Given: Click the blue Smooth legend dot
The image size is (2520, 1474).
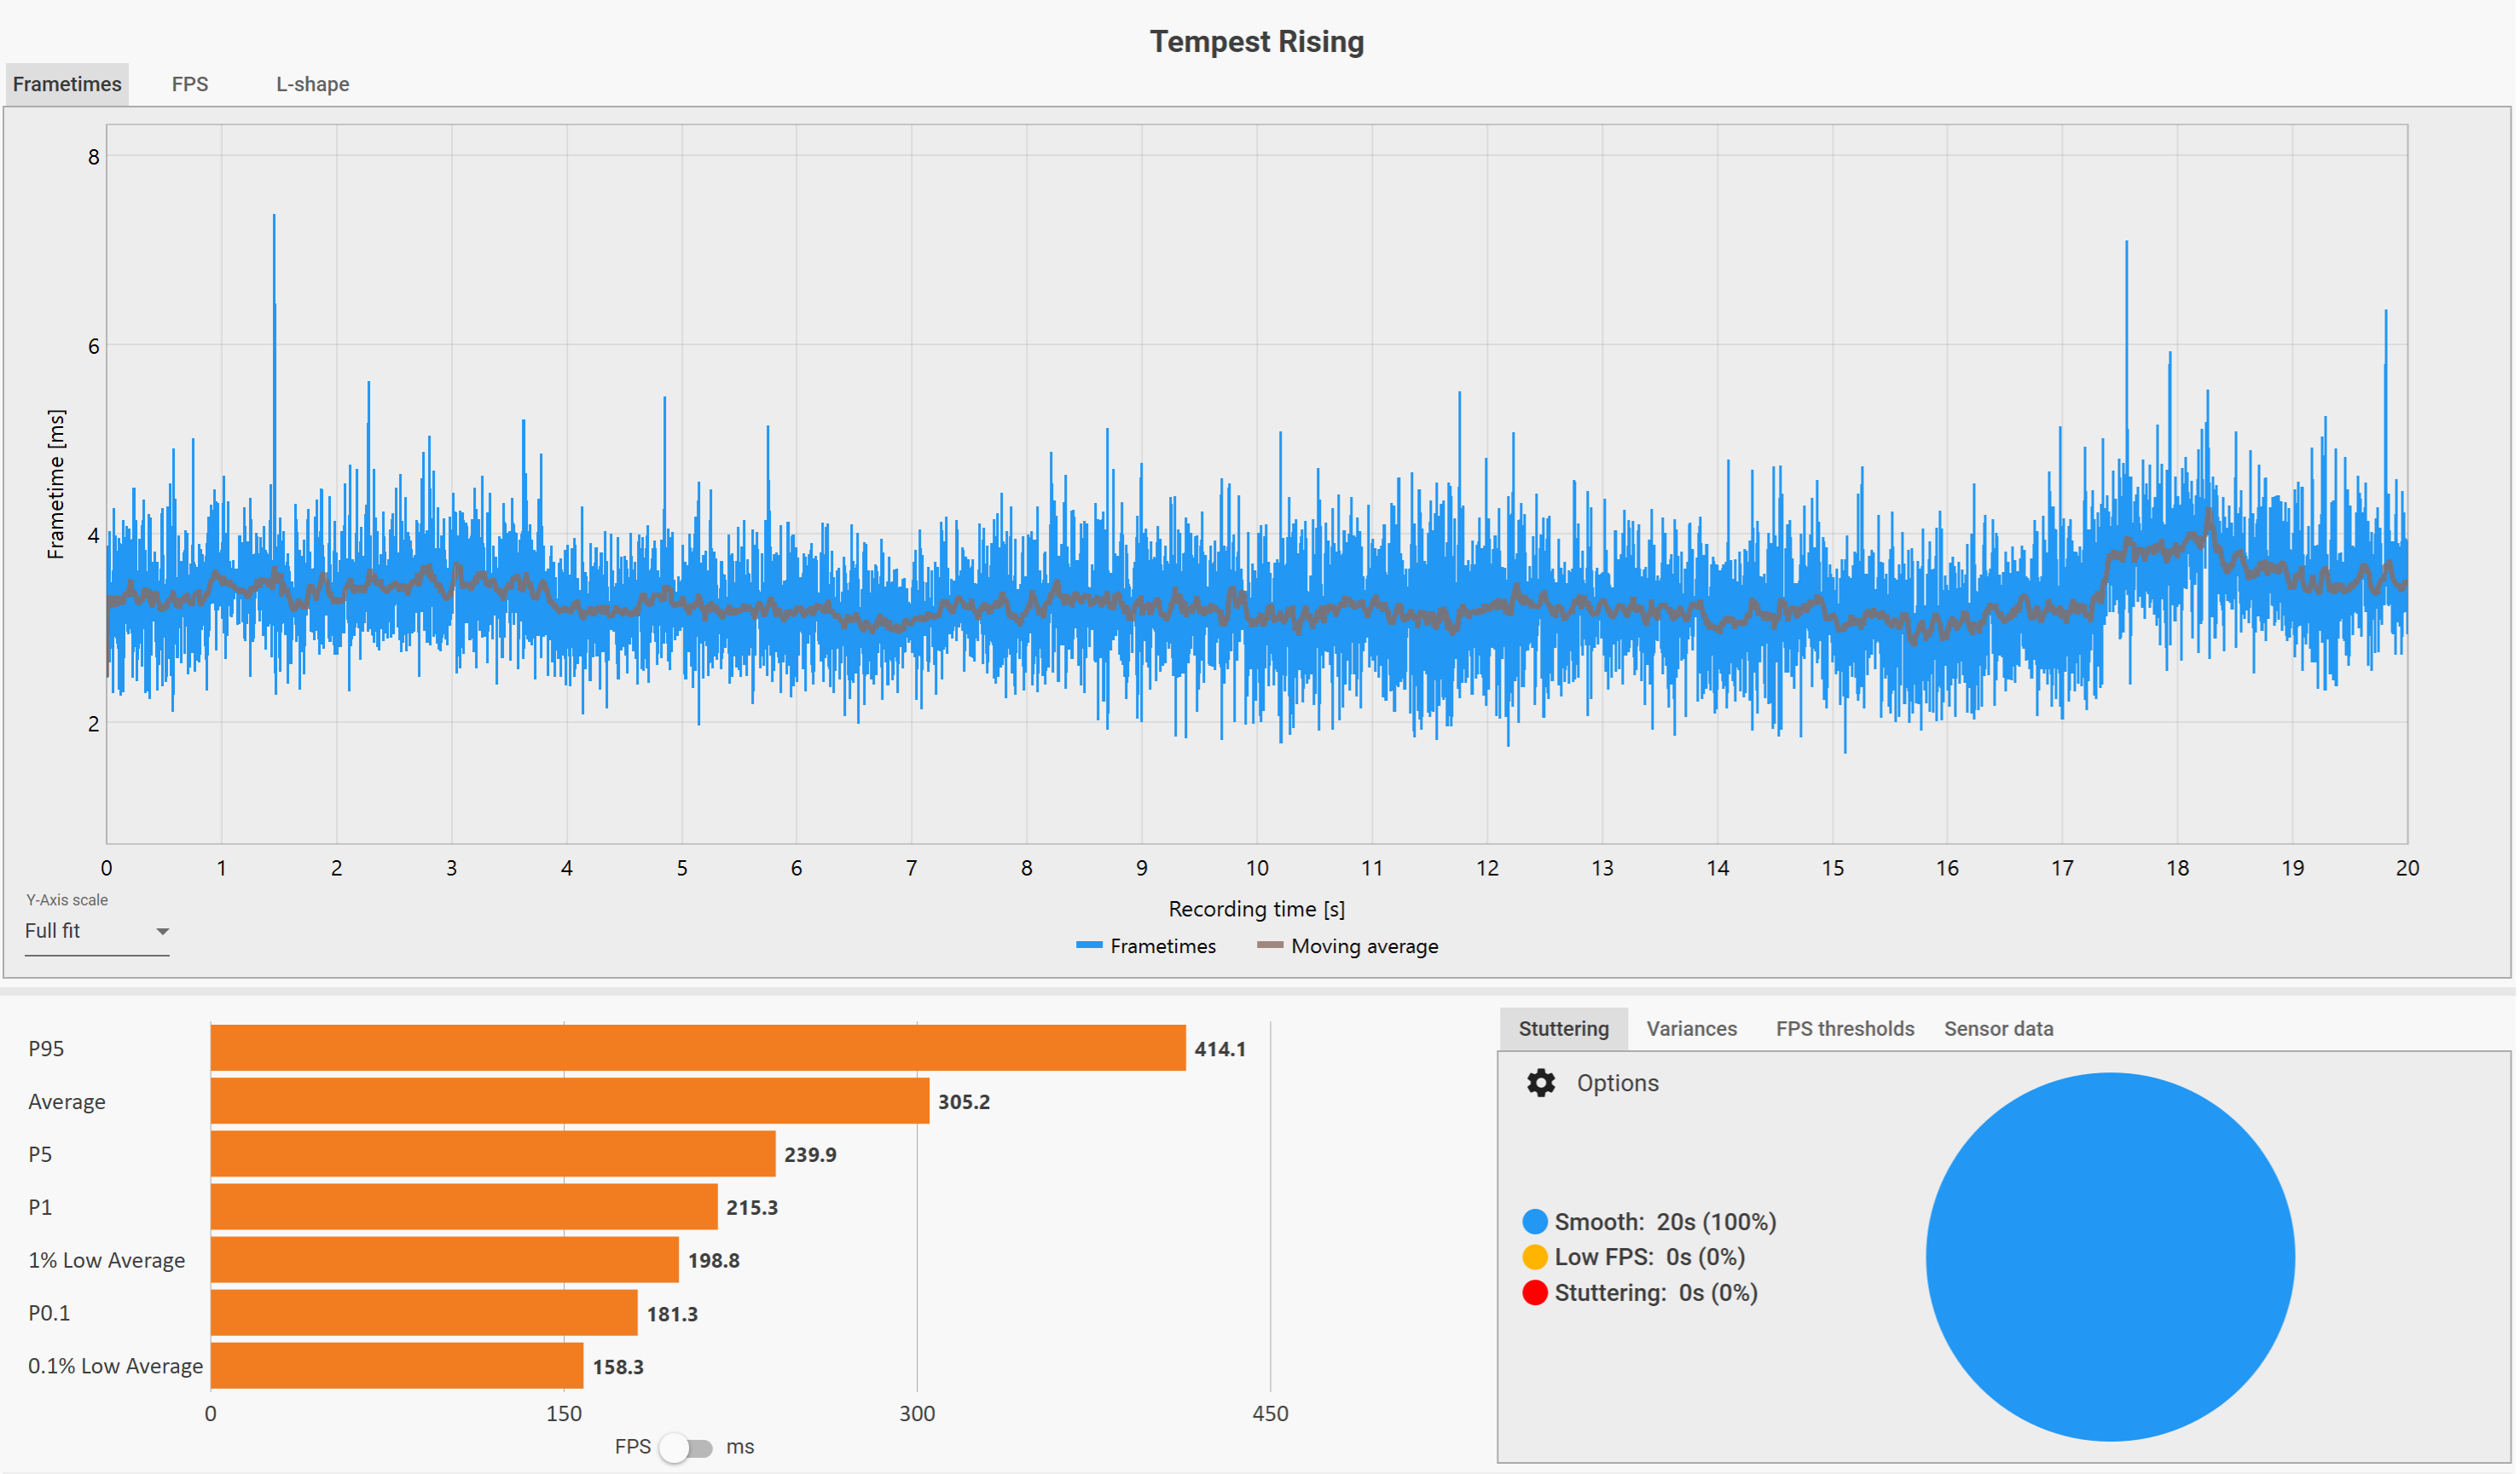Looking at the screenshot, I should [x=1536, y=1223].
